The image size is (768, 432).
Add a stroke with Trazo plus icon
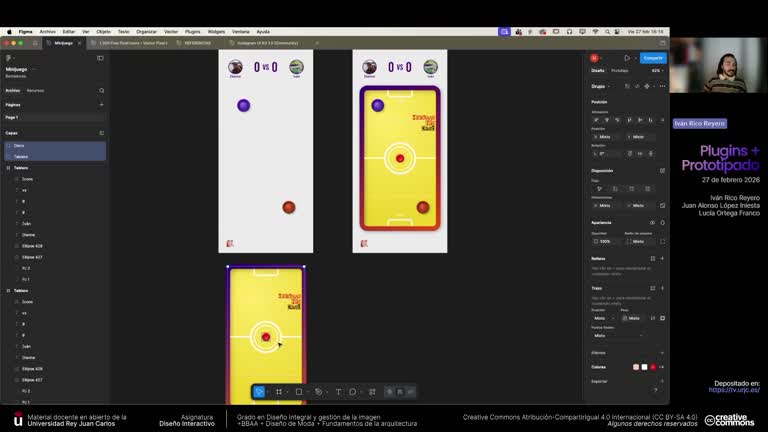[x=662, y=288]
